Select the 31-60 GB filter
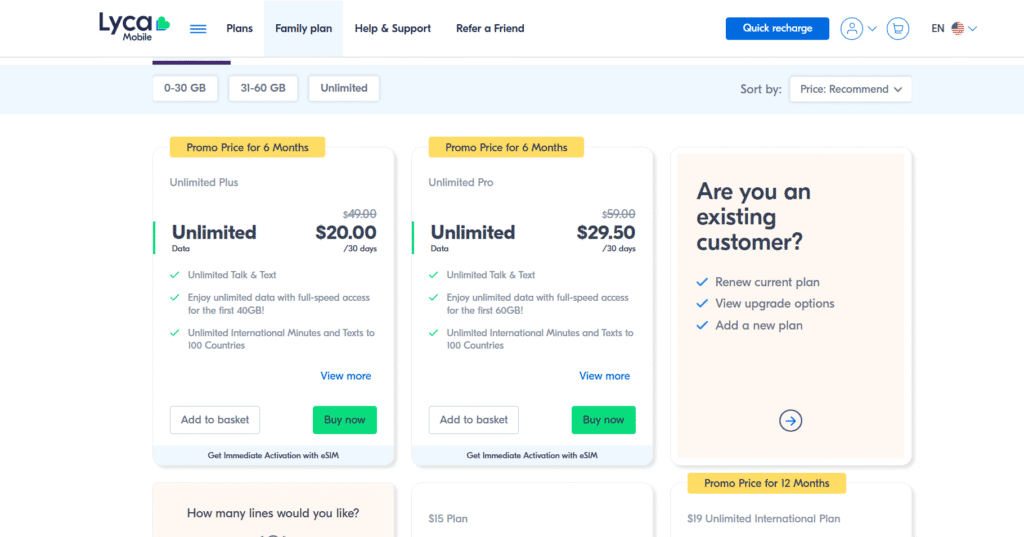The height and width of the screenshot is (537, 1024). tap(263, 88)
